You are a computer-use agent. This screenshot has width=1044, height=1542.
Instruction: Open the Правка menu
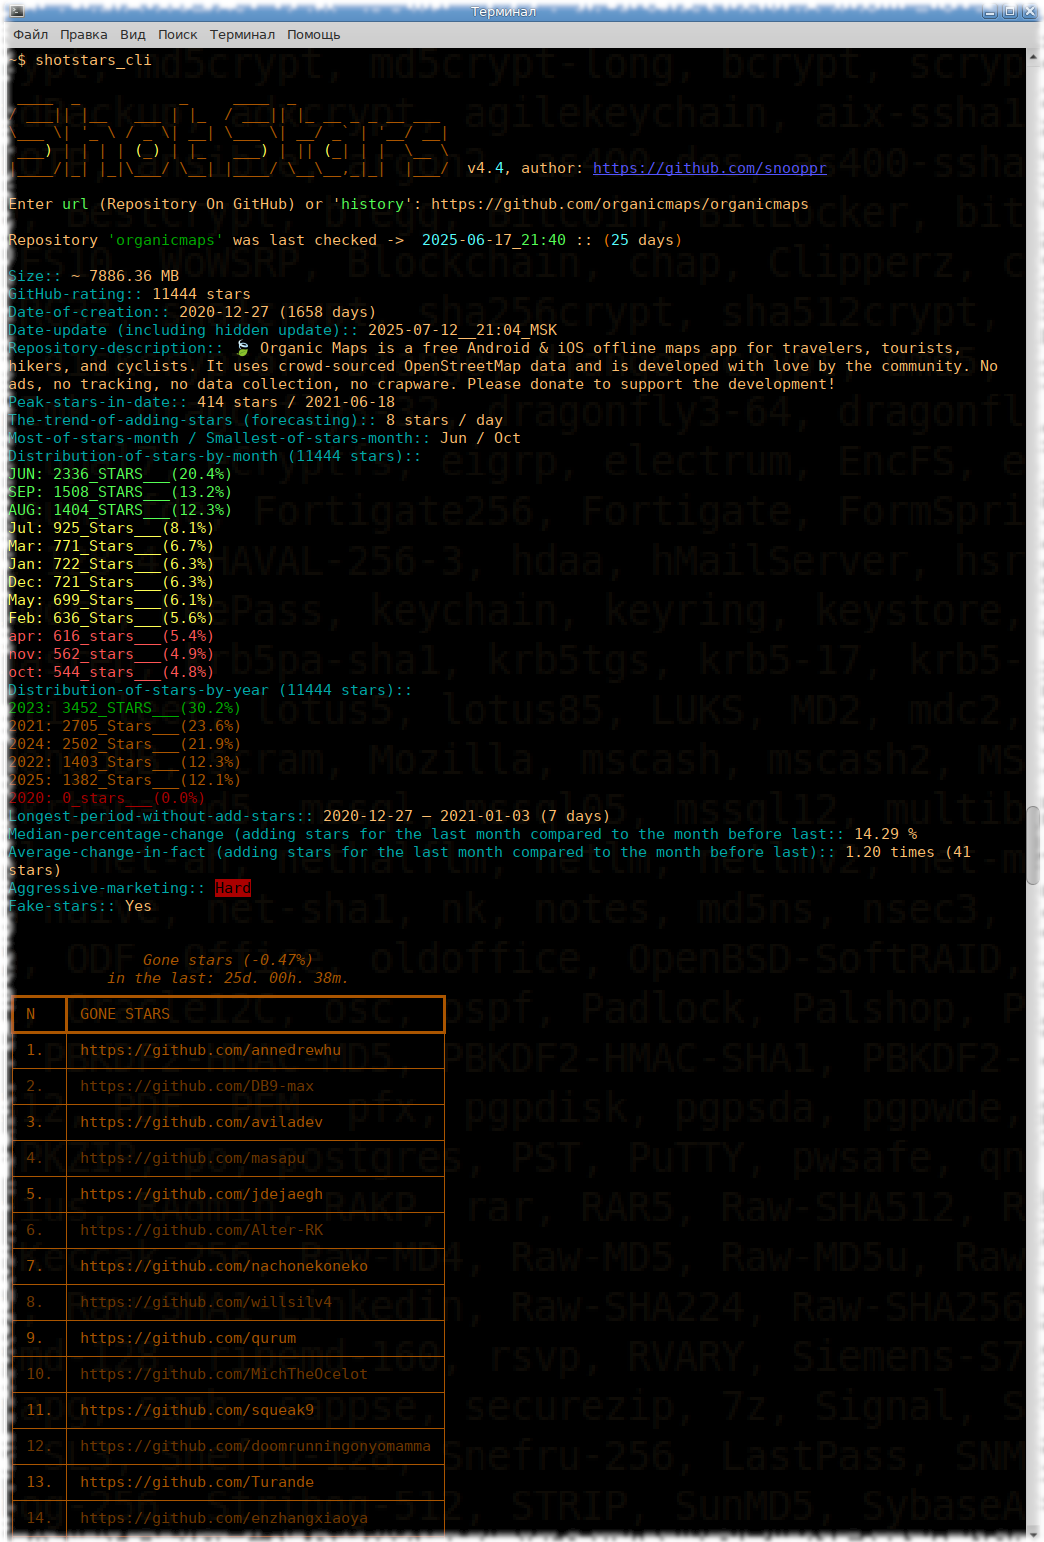(84, 34)
